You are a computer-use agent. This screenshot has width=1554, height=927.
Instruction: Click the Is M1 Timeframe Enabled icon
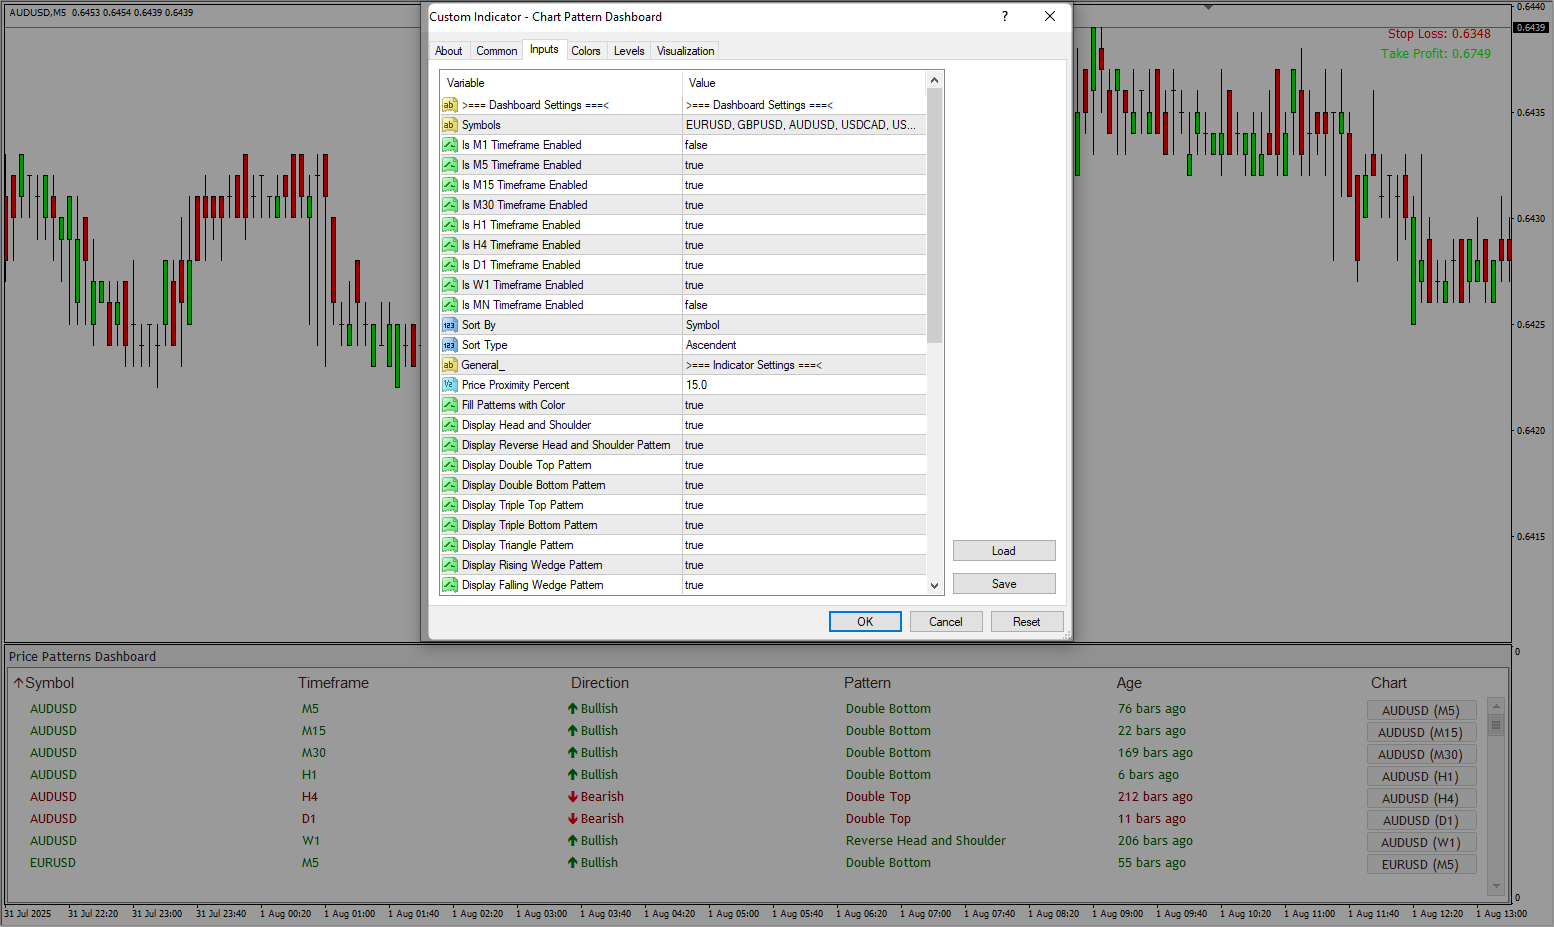pos(449,145)
